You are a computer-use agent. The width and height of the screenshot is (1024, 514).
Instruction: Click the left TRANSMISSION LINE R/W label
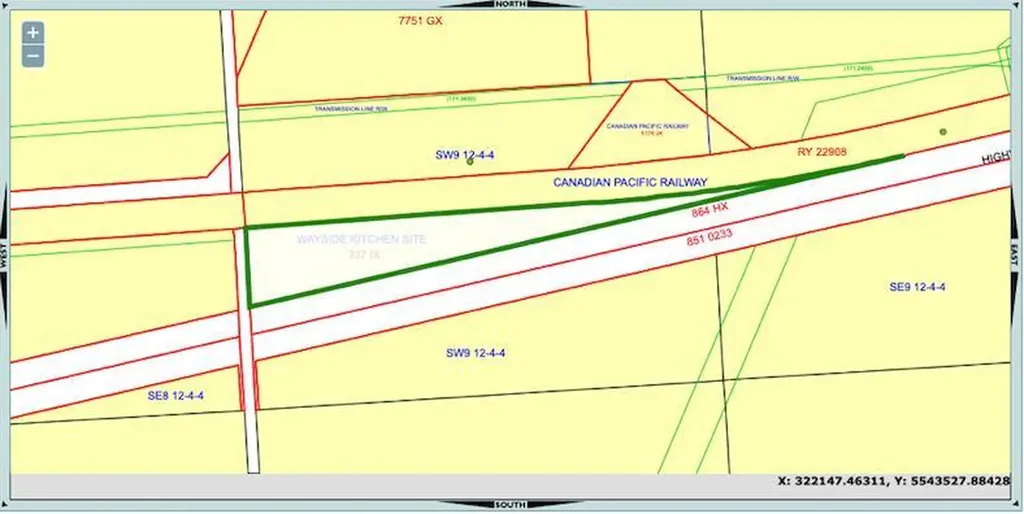tap(351, 109)
